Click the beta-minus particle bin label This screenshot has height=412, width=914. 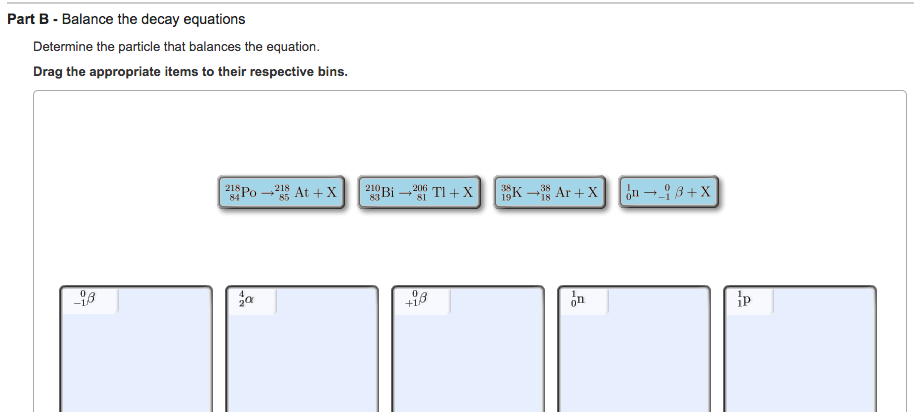(x=89, y=300)
